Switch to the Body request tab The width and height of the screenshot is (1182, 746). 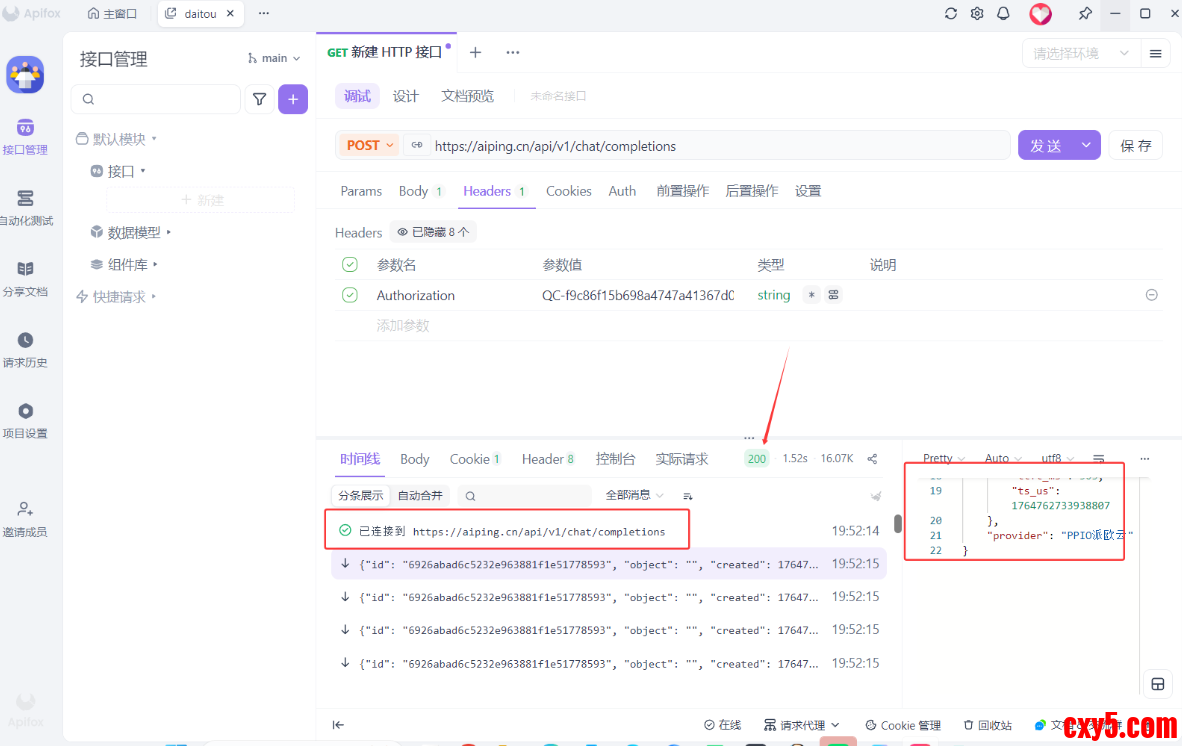click(413, 191)
